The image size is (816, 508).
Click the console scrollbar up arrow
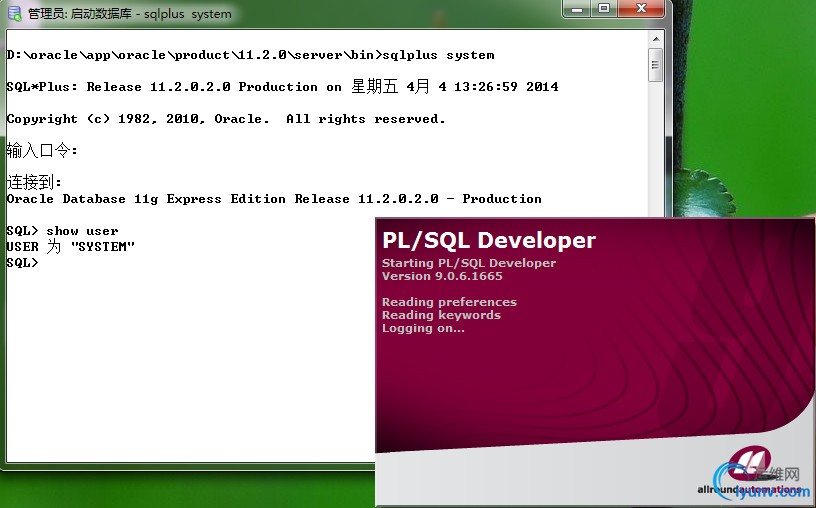[656, 40]
